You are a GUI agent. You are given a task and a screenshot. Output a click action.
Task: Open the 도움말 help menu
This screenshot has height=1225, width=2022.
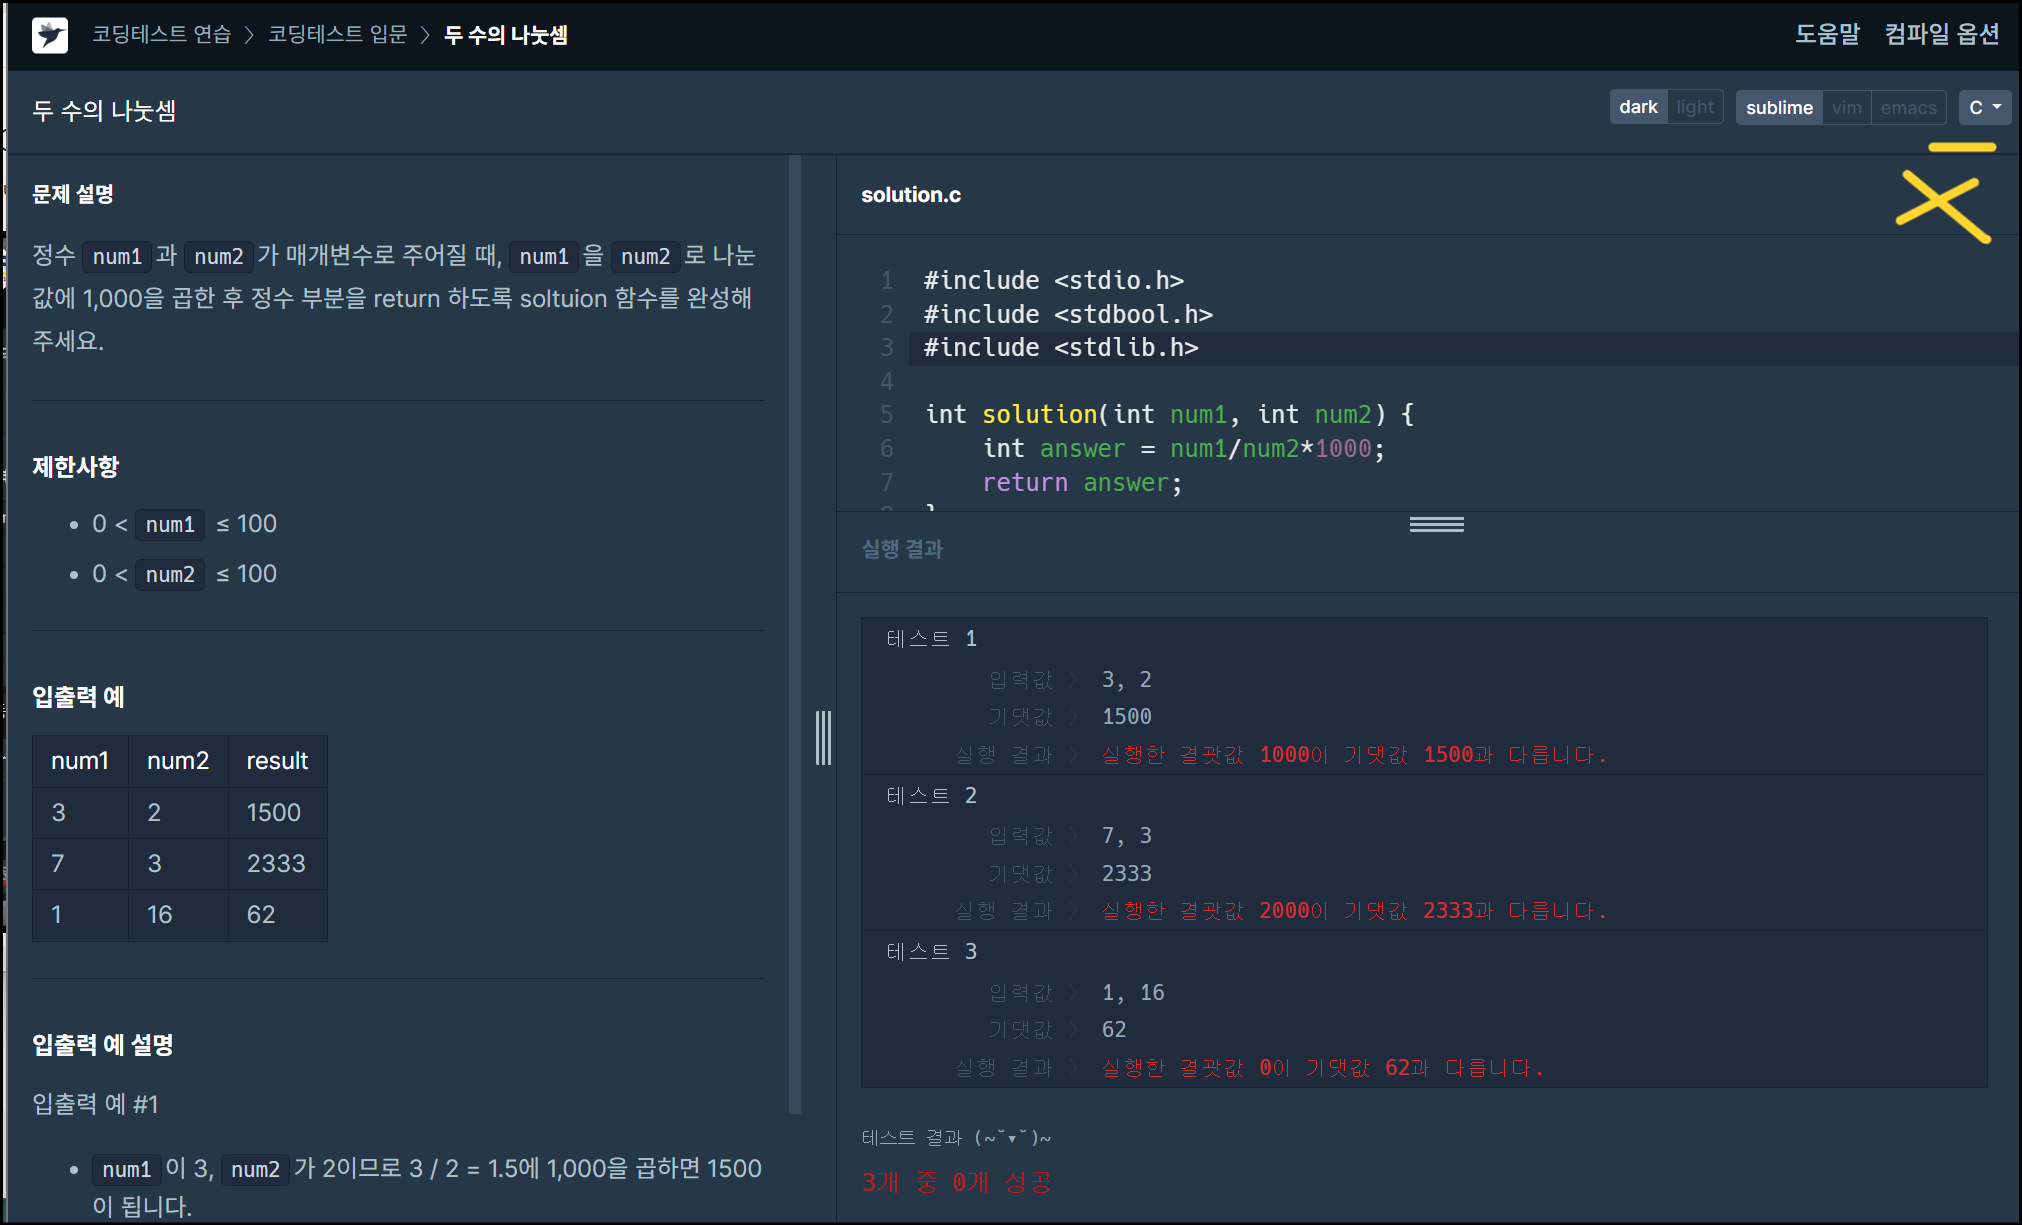1826,34
